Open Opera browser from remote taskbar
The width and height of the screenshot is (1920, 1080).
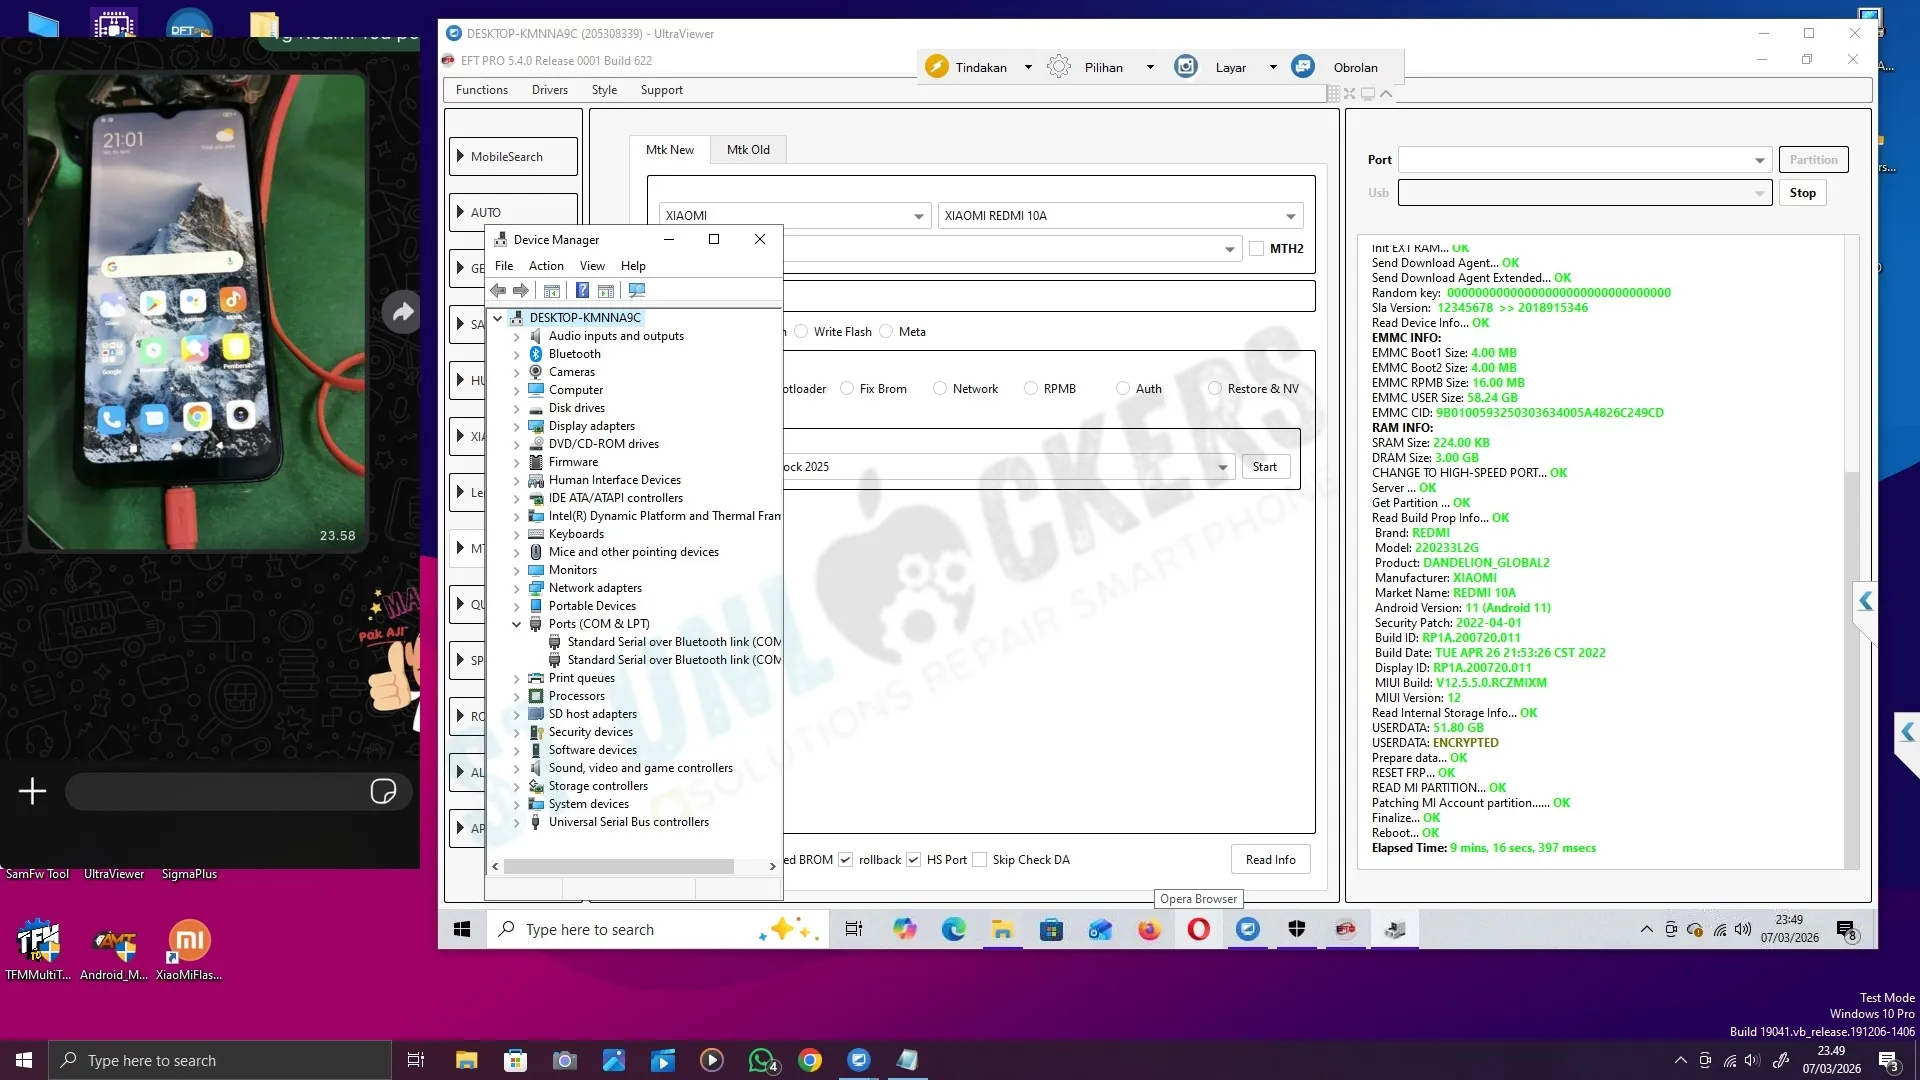[1198, 930]
